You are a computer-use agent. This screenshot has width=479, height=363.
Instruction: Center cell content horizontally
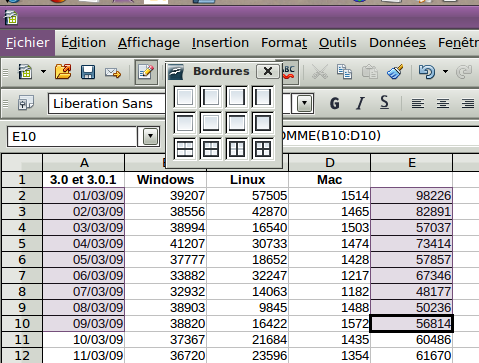tap(443, 104)
